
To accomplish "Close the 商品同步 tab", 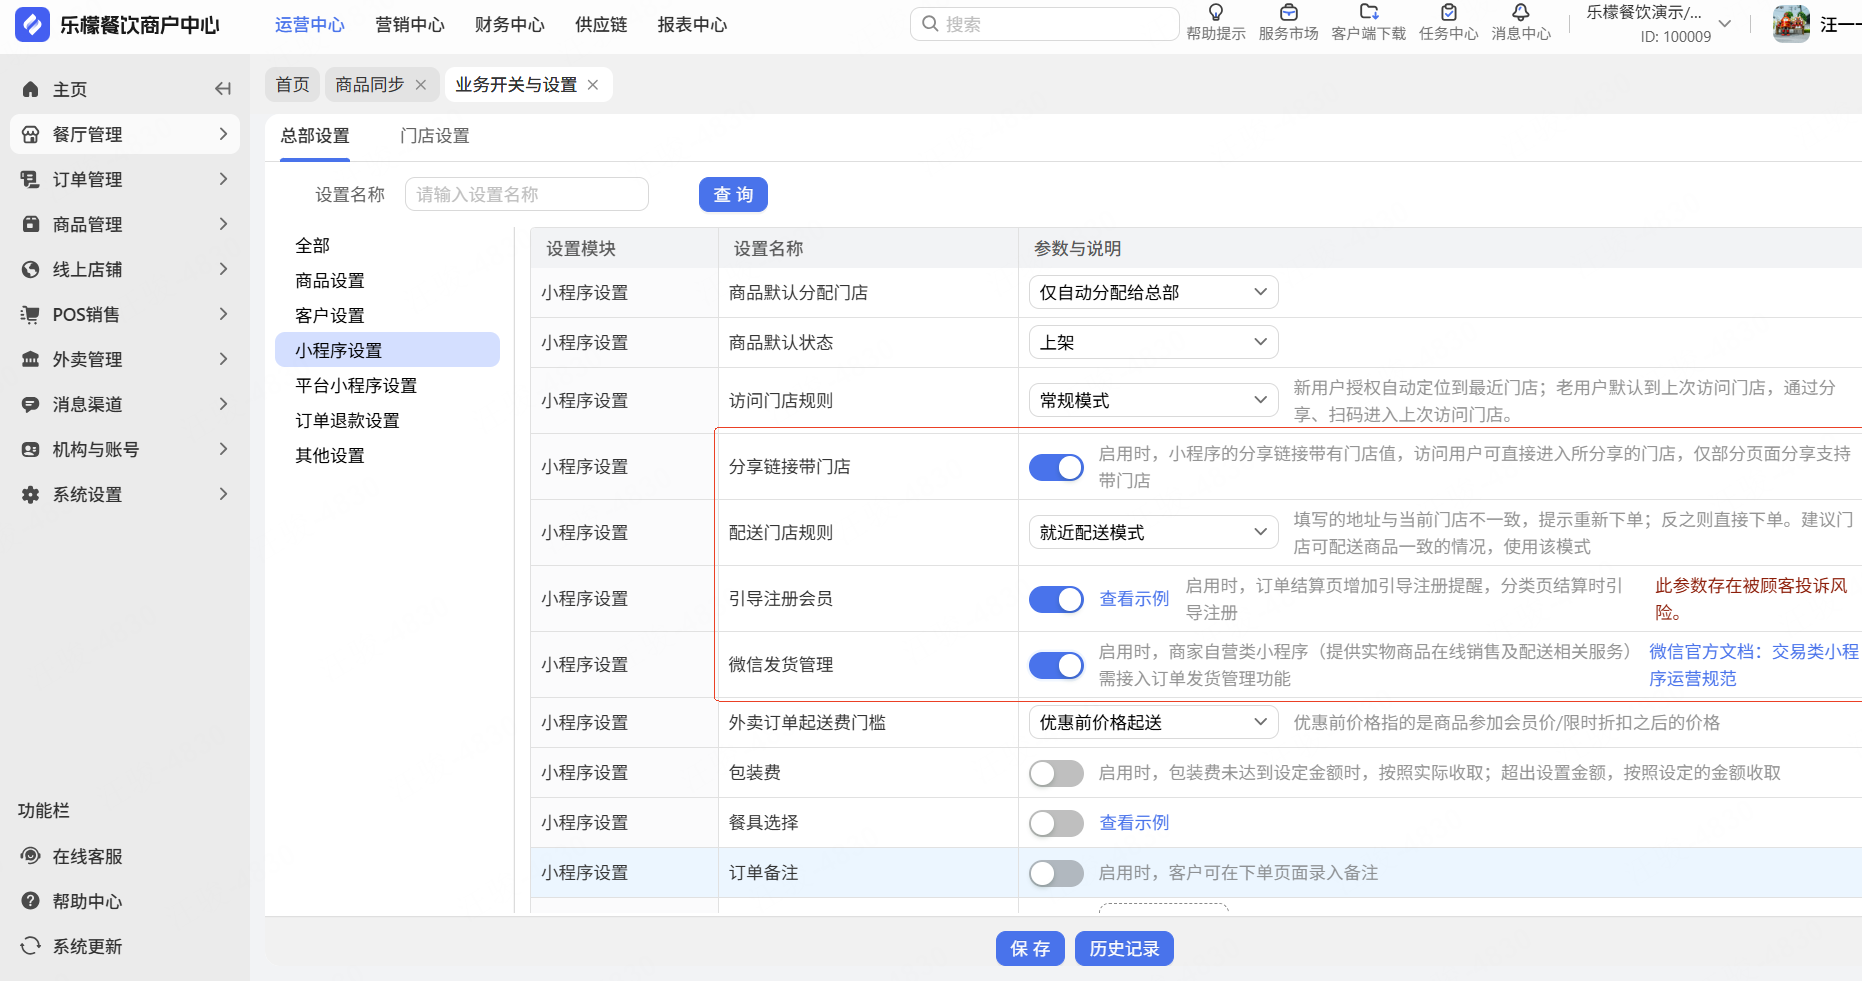I will 421,85.
